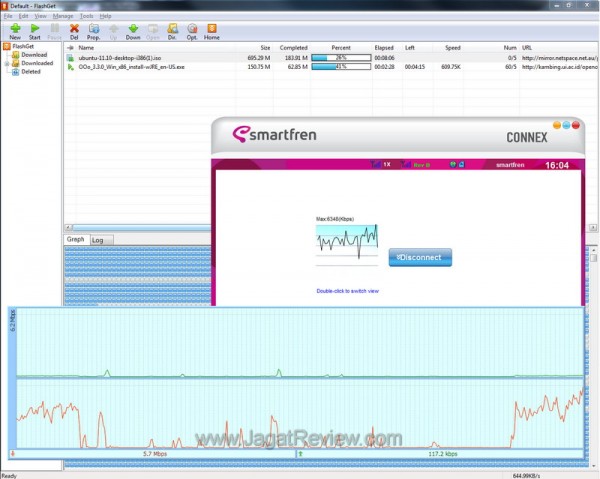Click the horizontal scrollbar right arrow

593,227
